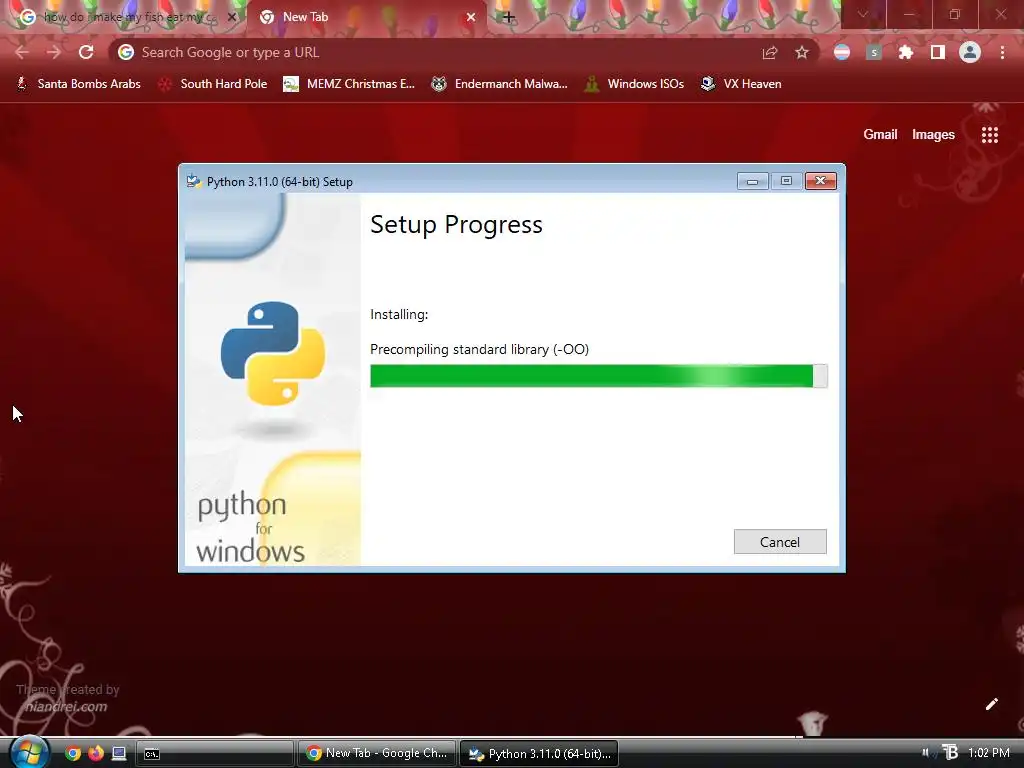
Task: Open MEMZ Christmas bookmark
Action: (x=349, y=84)
